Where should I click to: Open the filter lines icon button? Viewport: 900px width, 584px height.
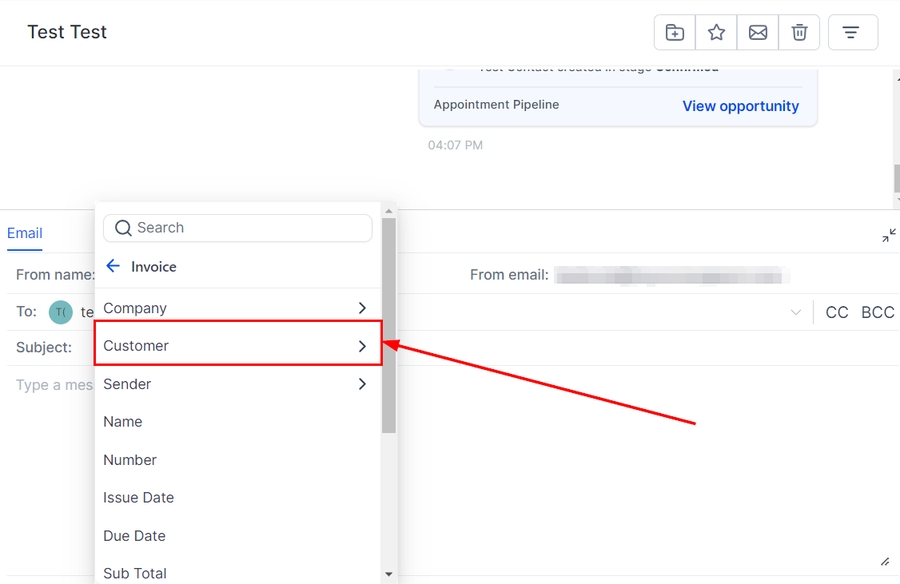(x=852, y=33)
